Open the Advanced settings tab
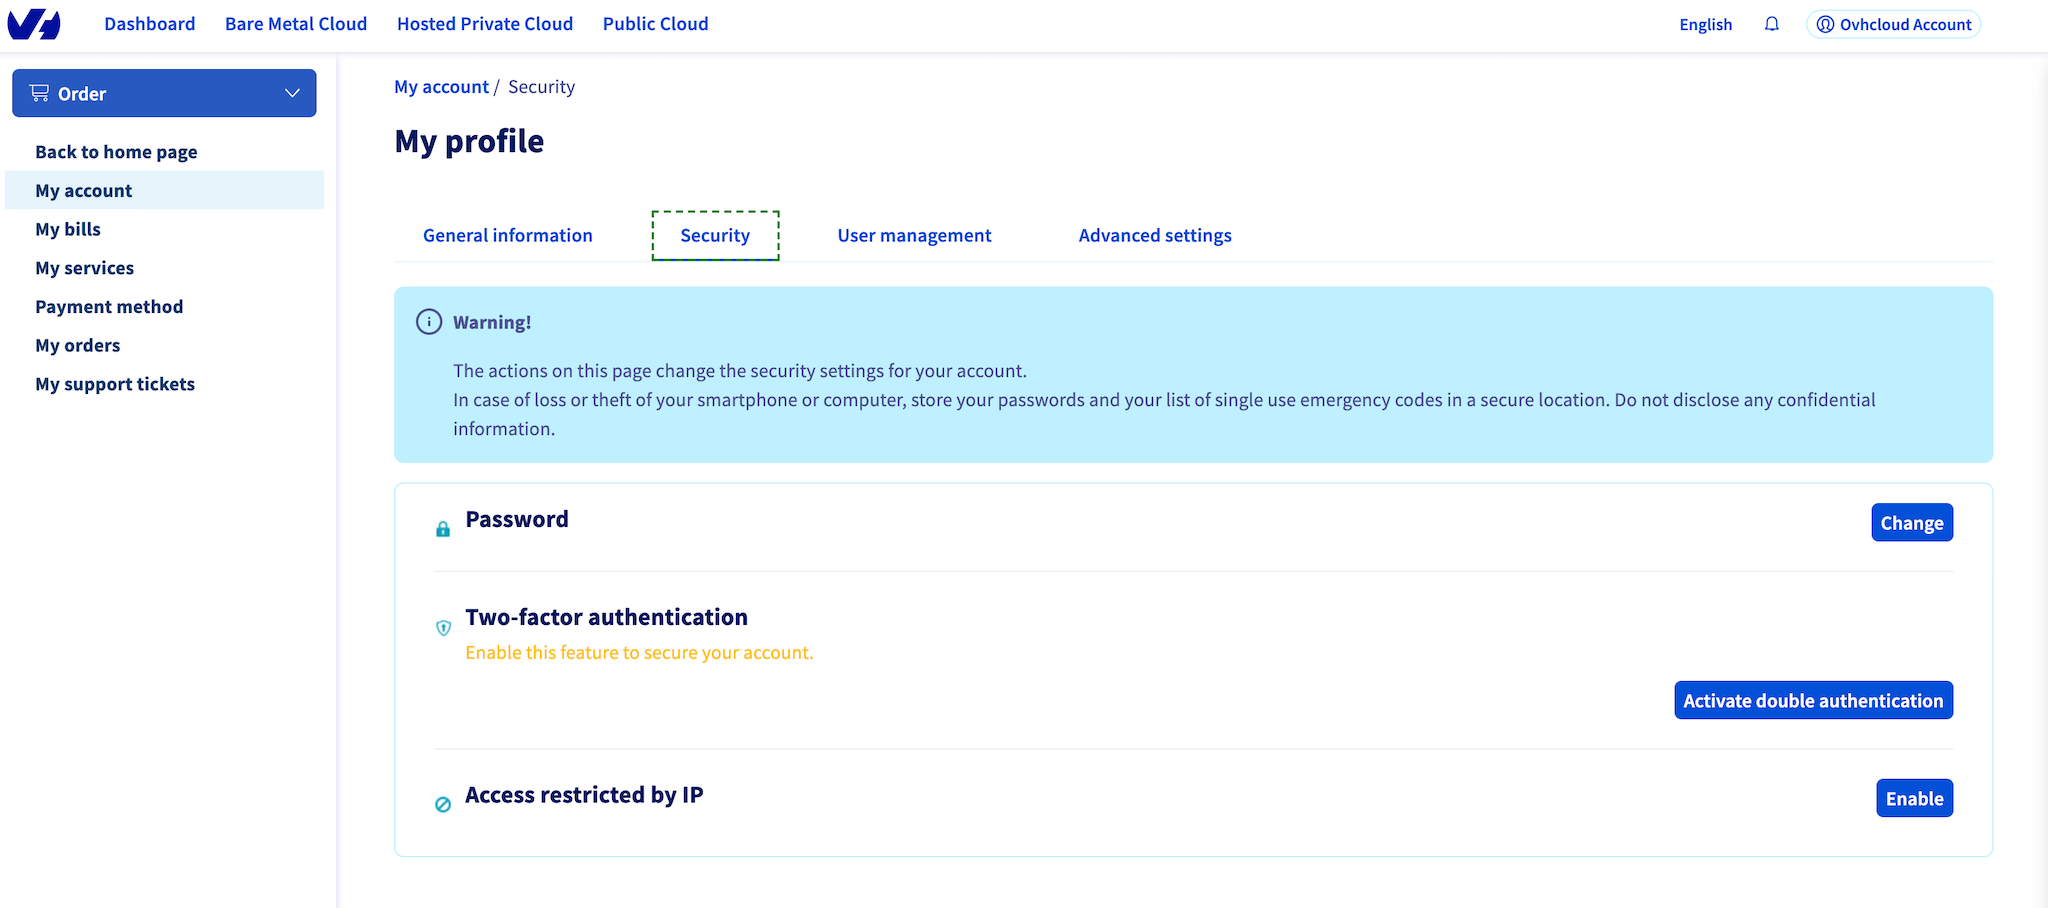The width and height of the screenshot is (2048, 908). tap(1155, 235)
